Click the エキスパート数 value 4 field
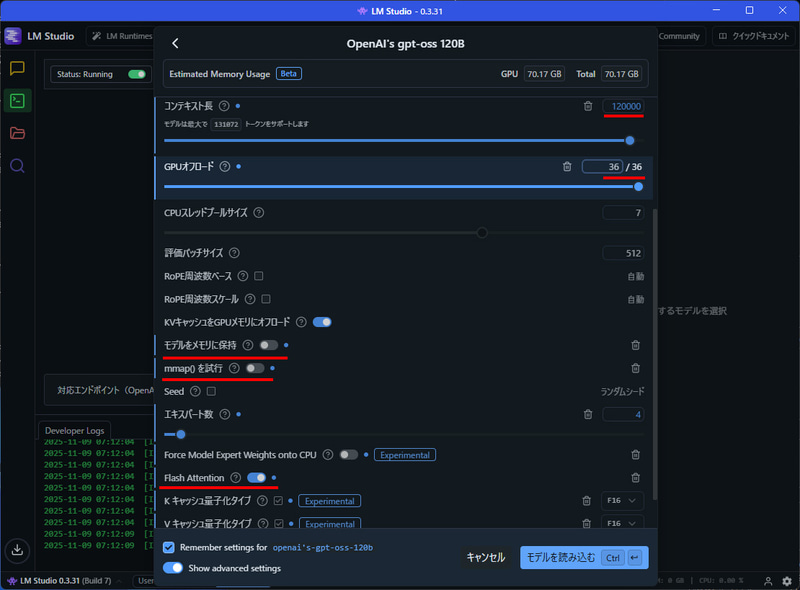The image size is (800, 590). click(x=623, y=414)
